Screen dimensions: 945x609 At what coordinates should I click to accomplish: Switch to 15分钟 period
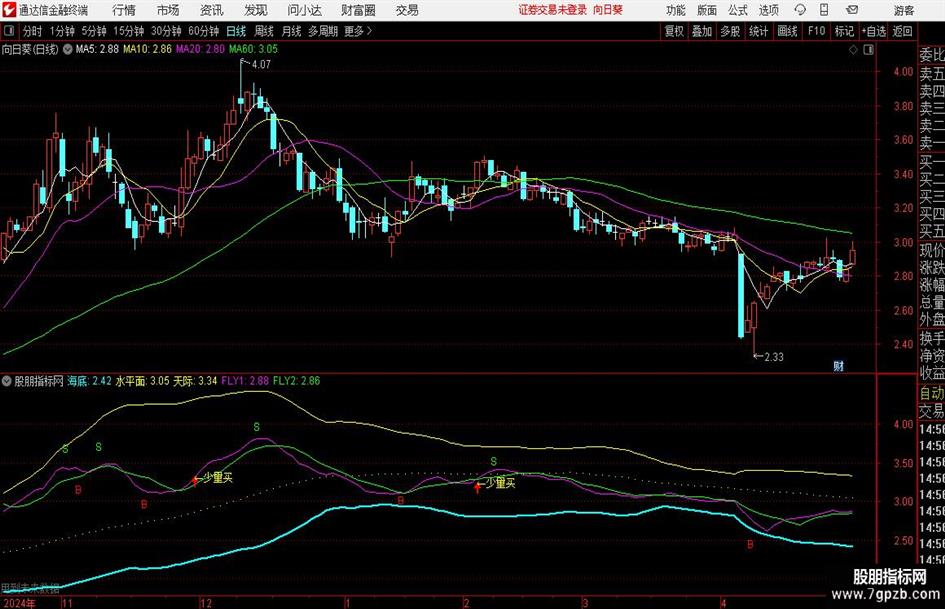(128, 31)
